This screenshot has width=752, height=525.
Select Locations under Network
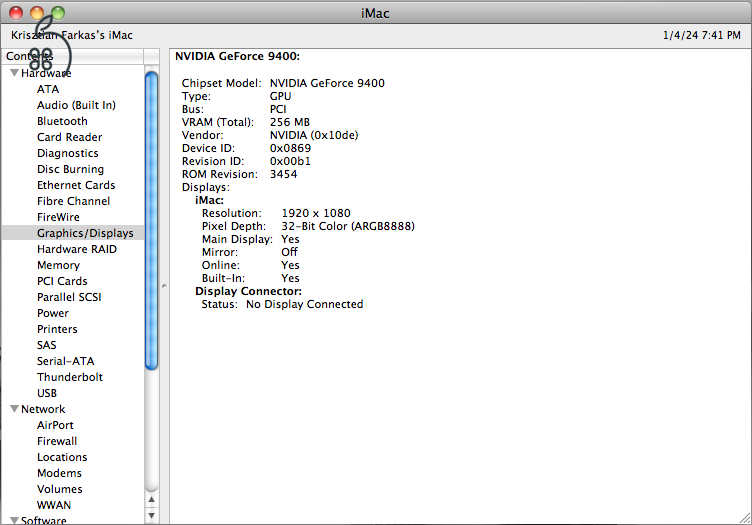62,457
